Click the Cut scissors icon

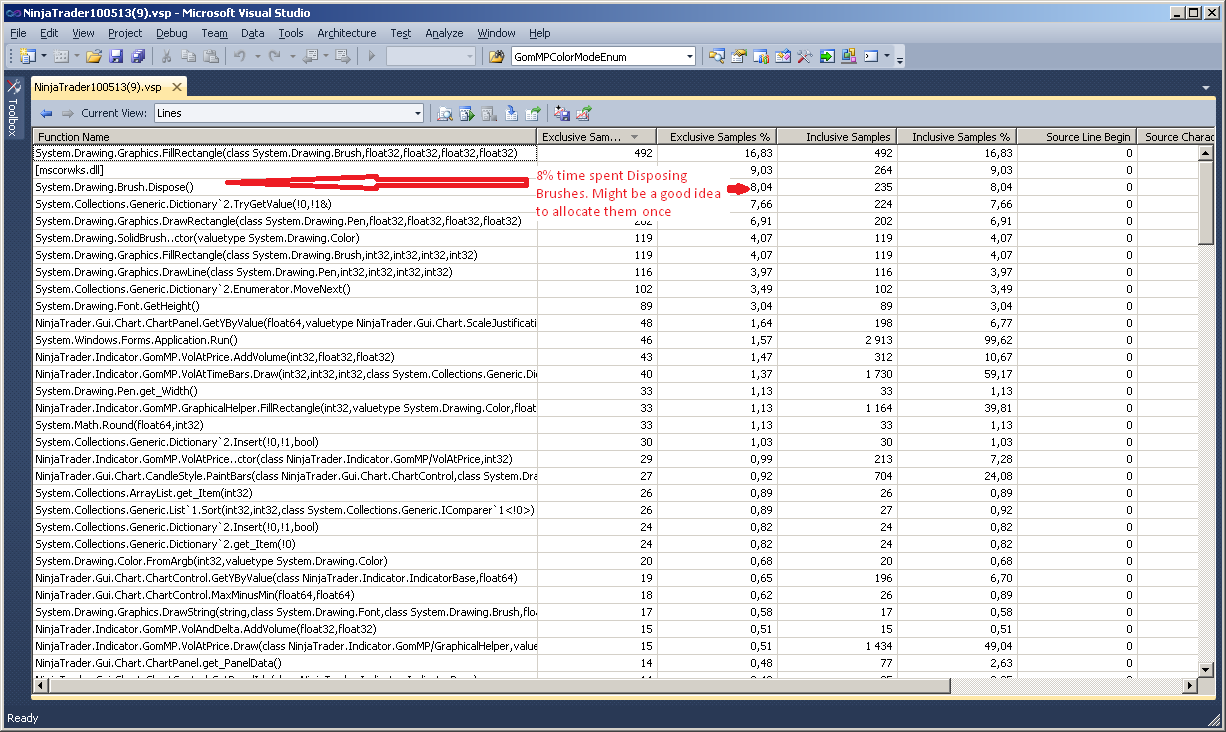[166, 56]
